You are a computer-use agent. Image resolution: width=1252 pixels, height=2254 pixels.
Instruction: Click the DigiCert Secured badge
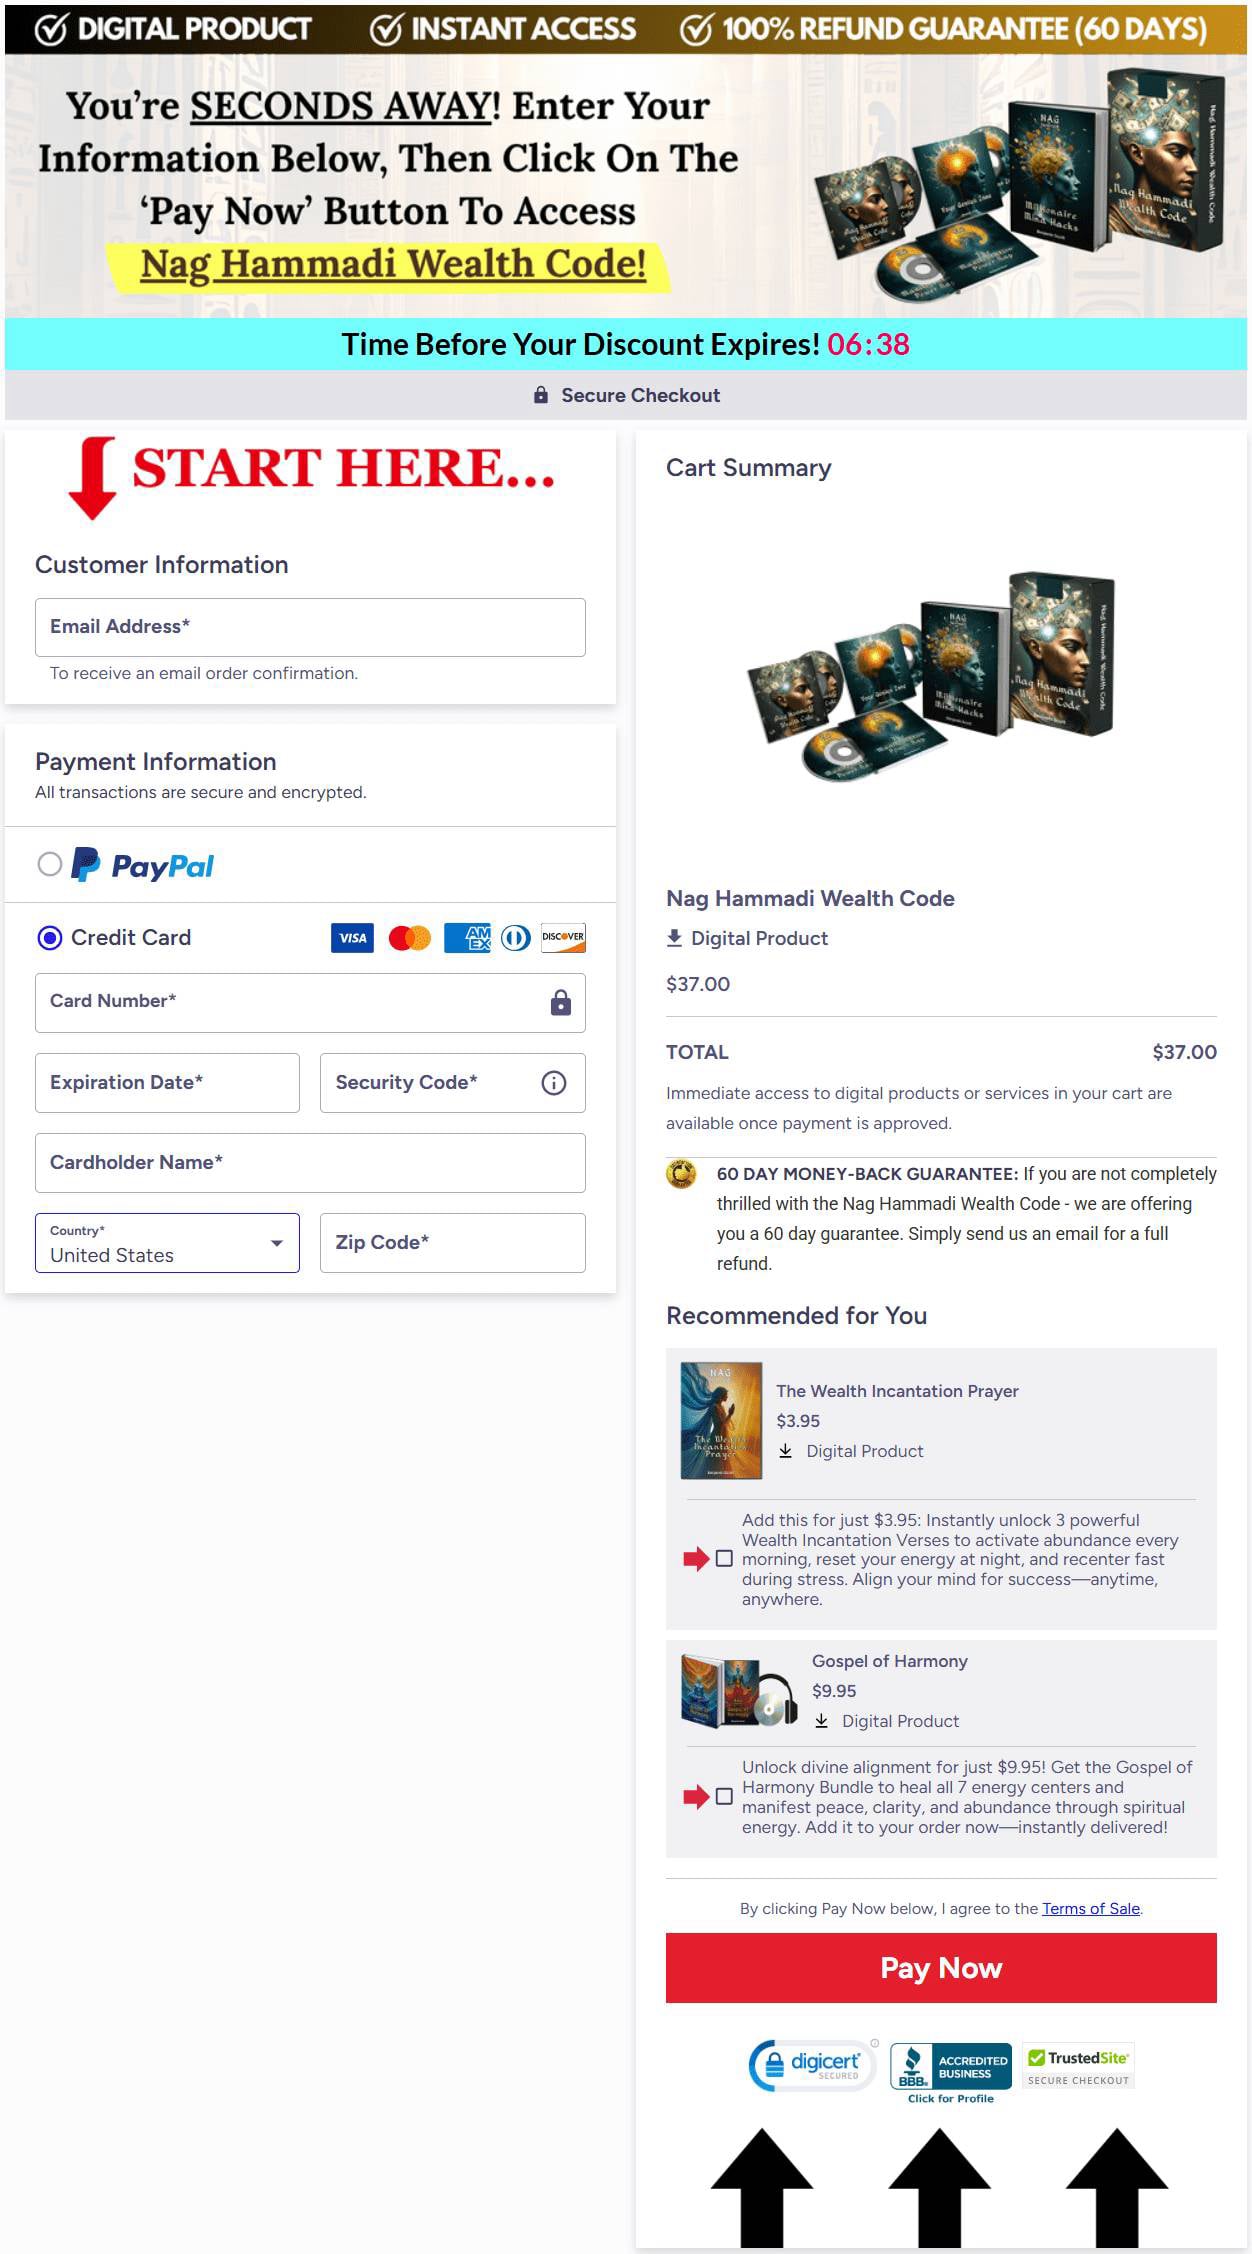pos(813,2065)
